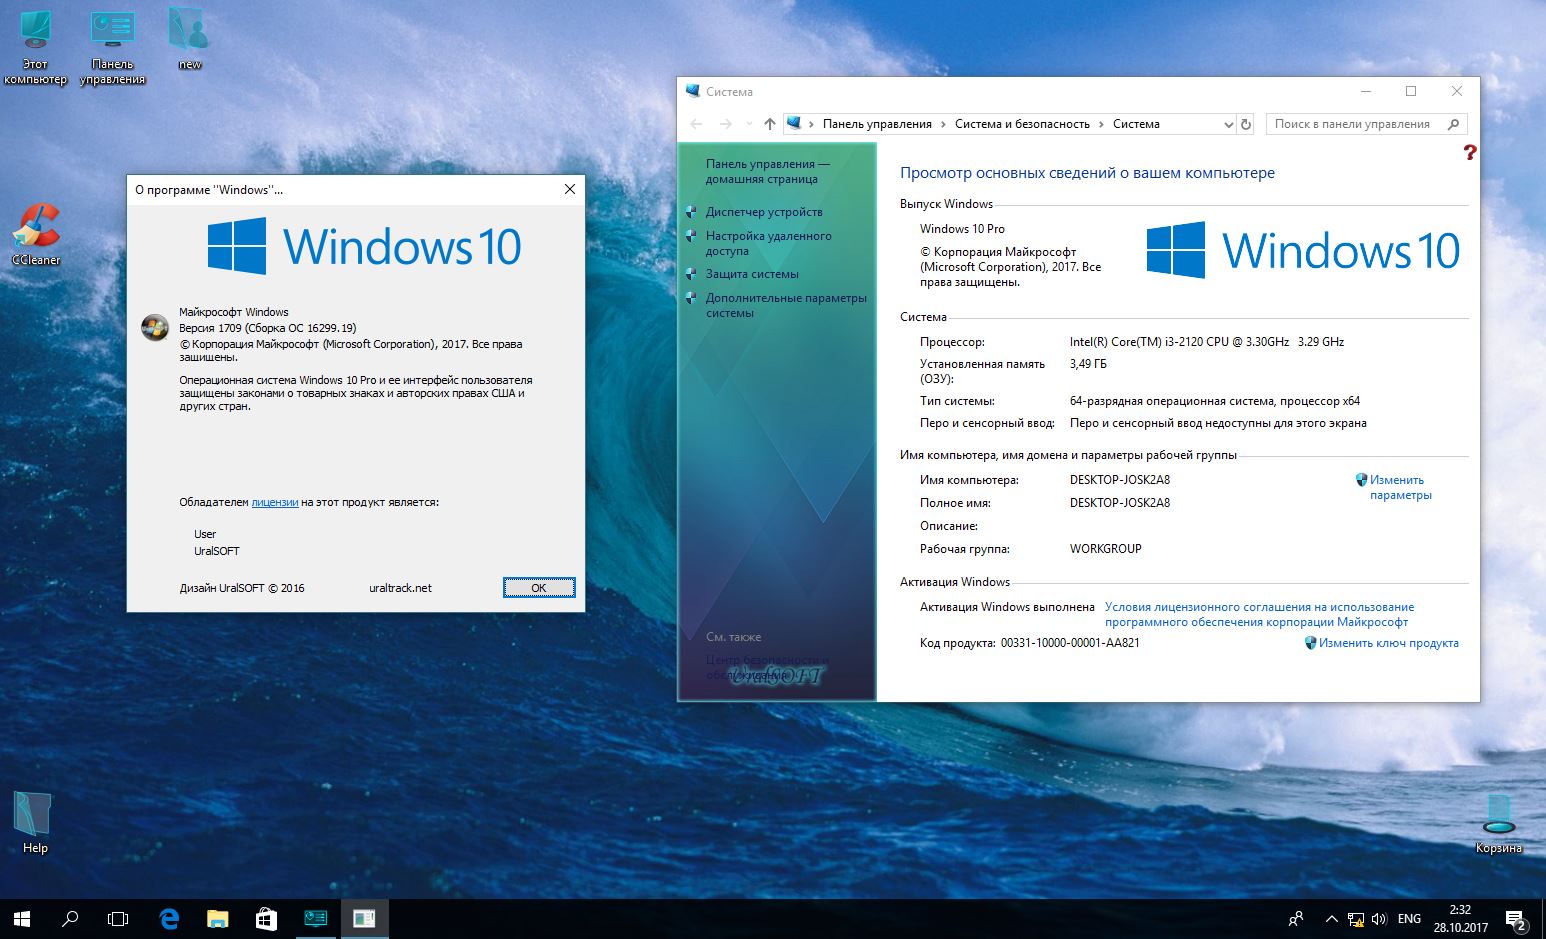This screenshot has width=1546, height=939.
Task: Click the computer icon in the address bar
Action: point(794,124)
